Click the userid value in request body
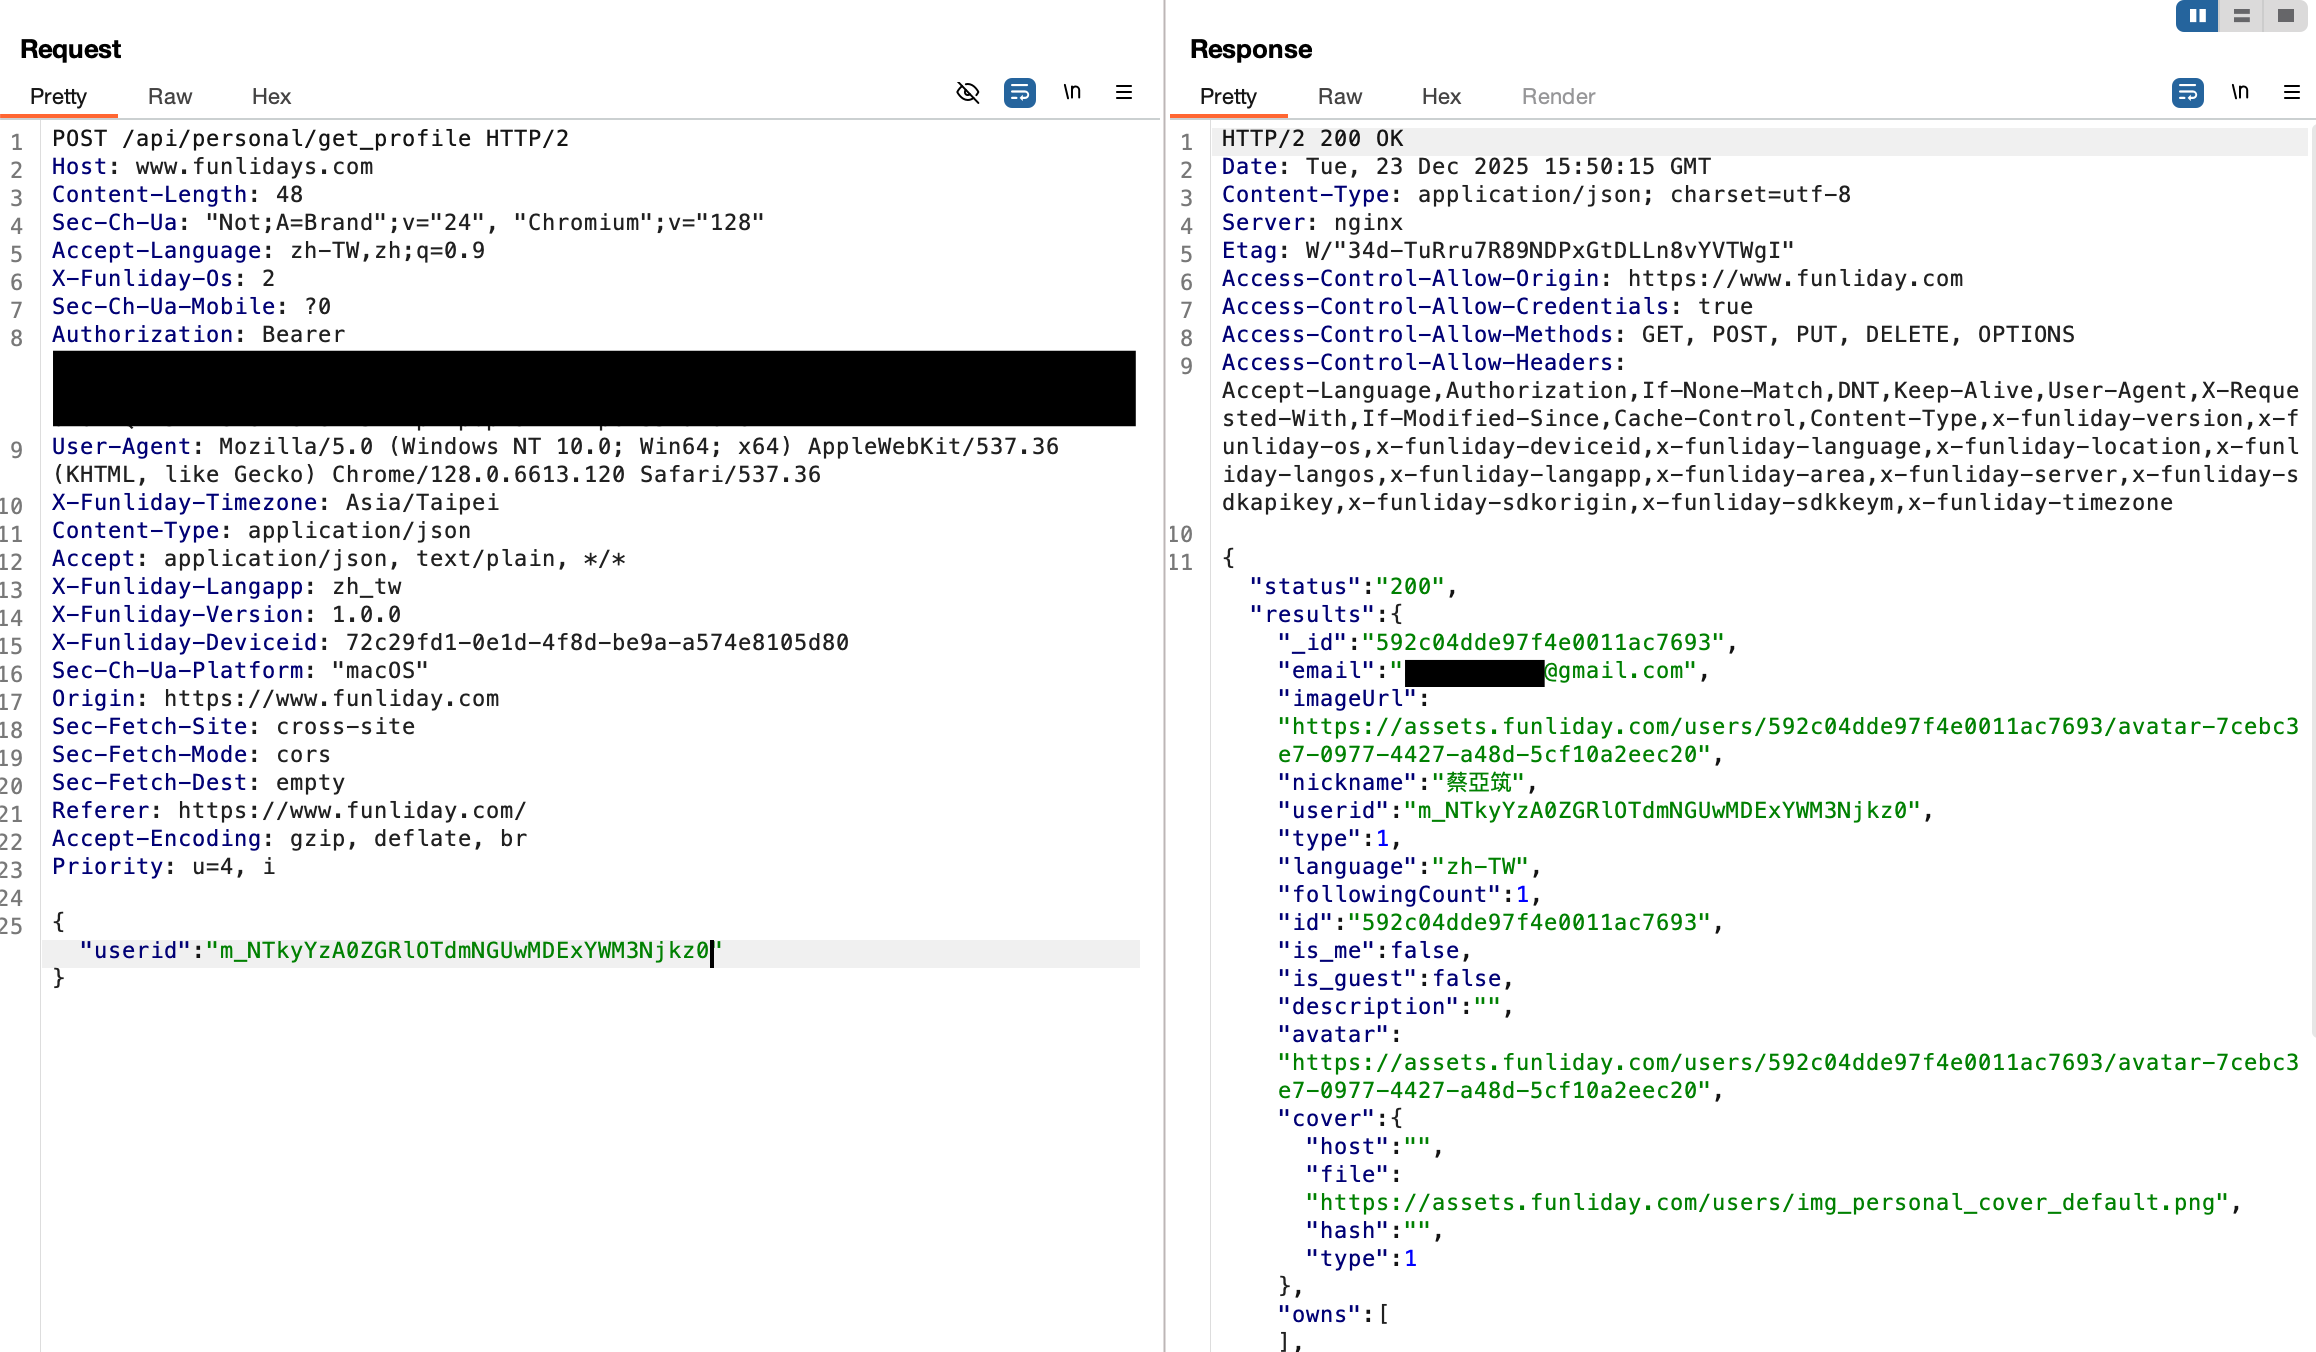Screen dimensions: 2316x1352 coord(464,951)
